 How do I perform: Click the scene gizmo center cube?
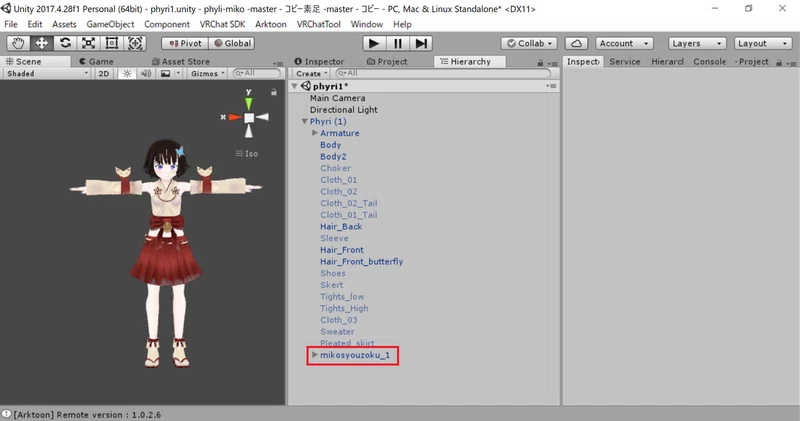(248, 118)
